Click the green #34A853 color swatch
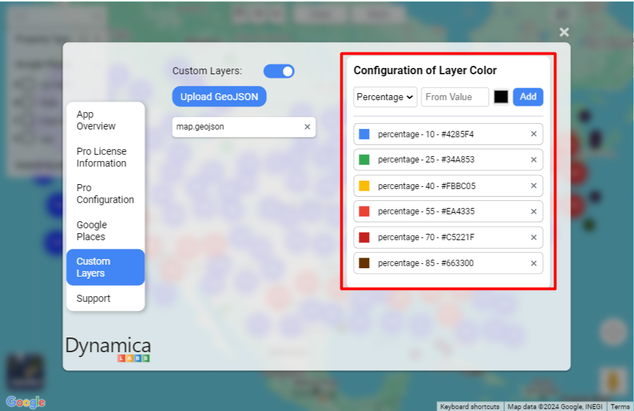The height and width of the screenshot is (411, 634). pyautogui.click(x=364, y=160)
